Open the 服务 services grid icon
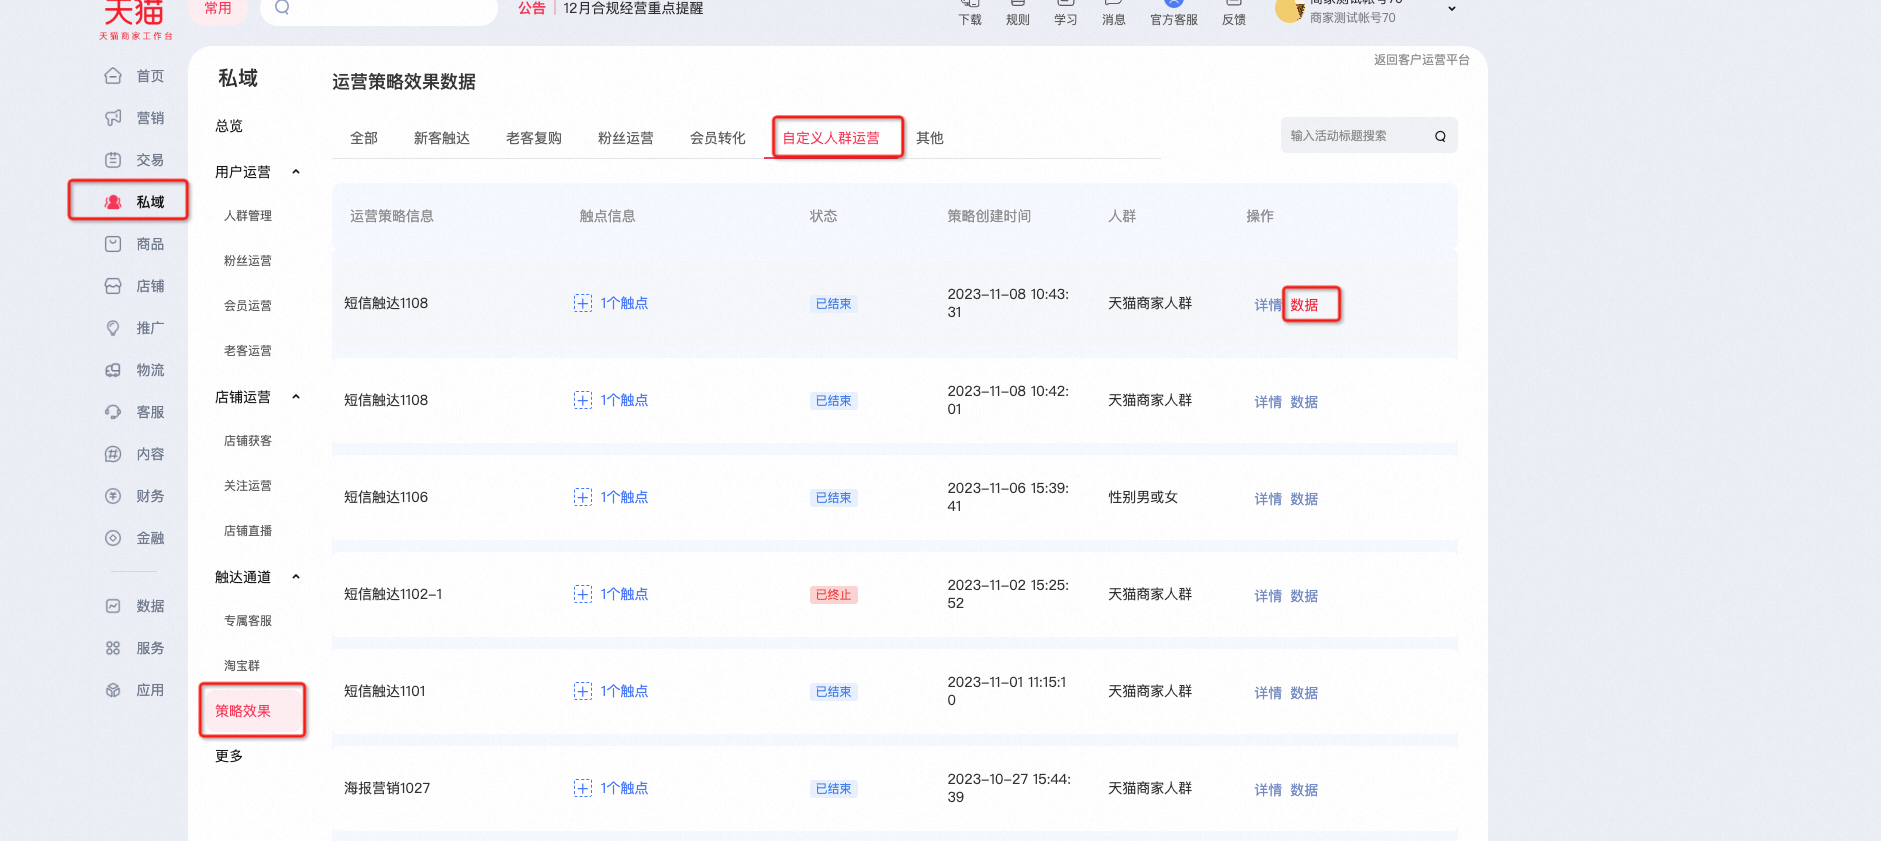This screenshot has height=841, width=1881. (113, 648)
